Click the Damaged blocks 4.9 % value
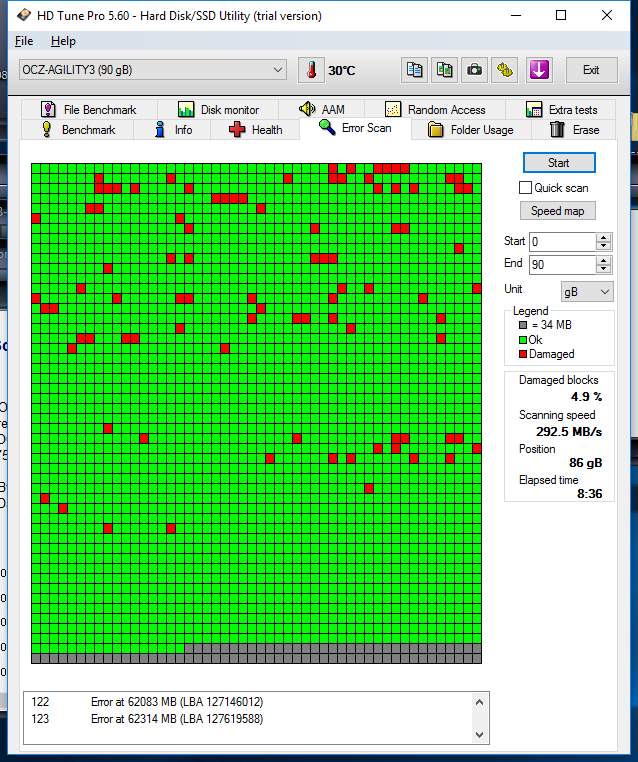 pyautogui.click(x=586, y=397)
